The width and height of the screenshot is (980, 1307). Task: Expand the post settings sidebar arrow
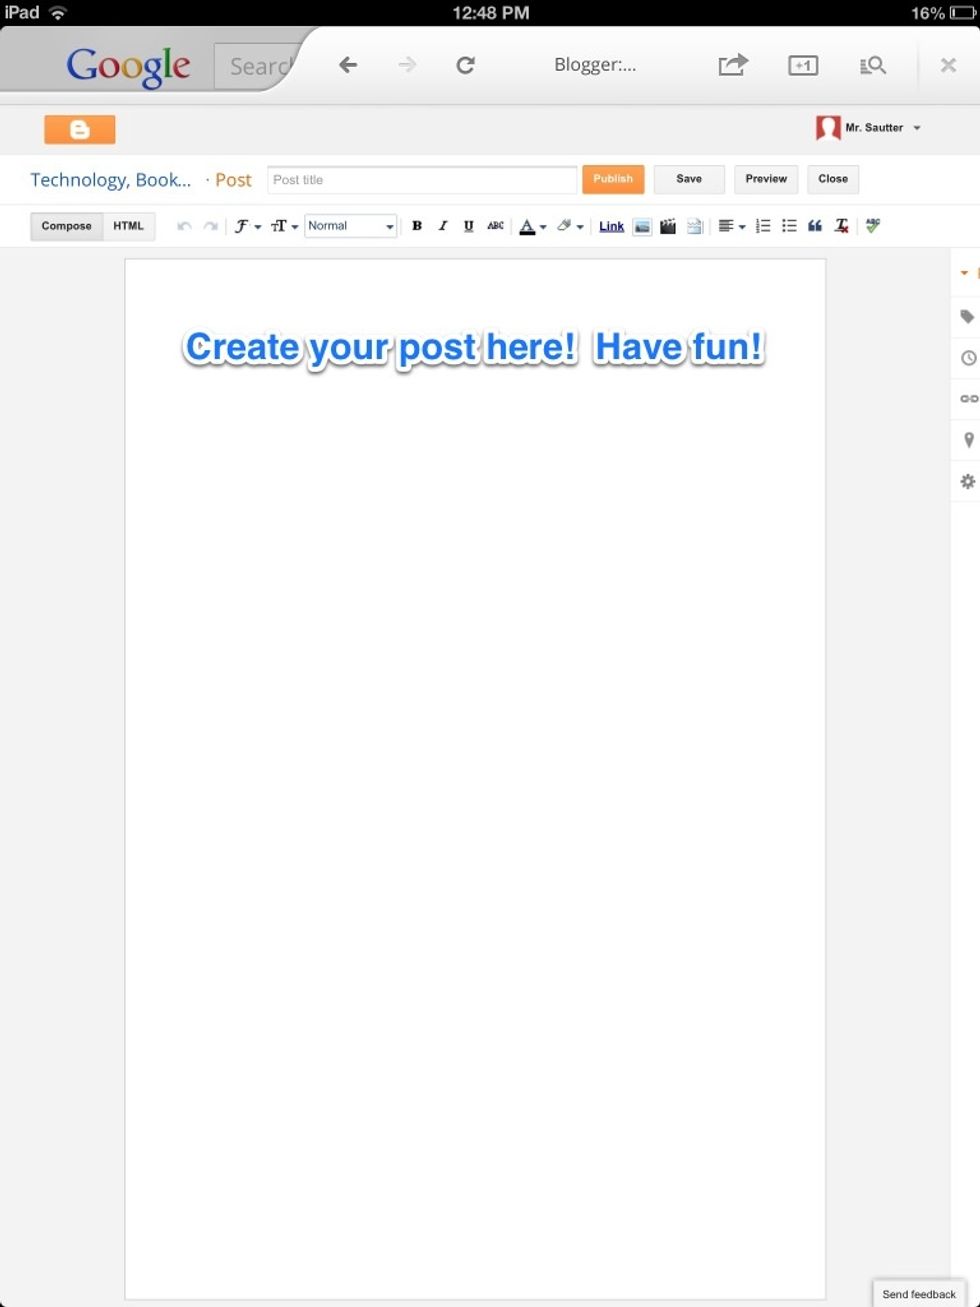tap(966, 273)
